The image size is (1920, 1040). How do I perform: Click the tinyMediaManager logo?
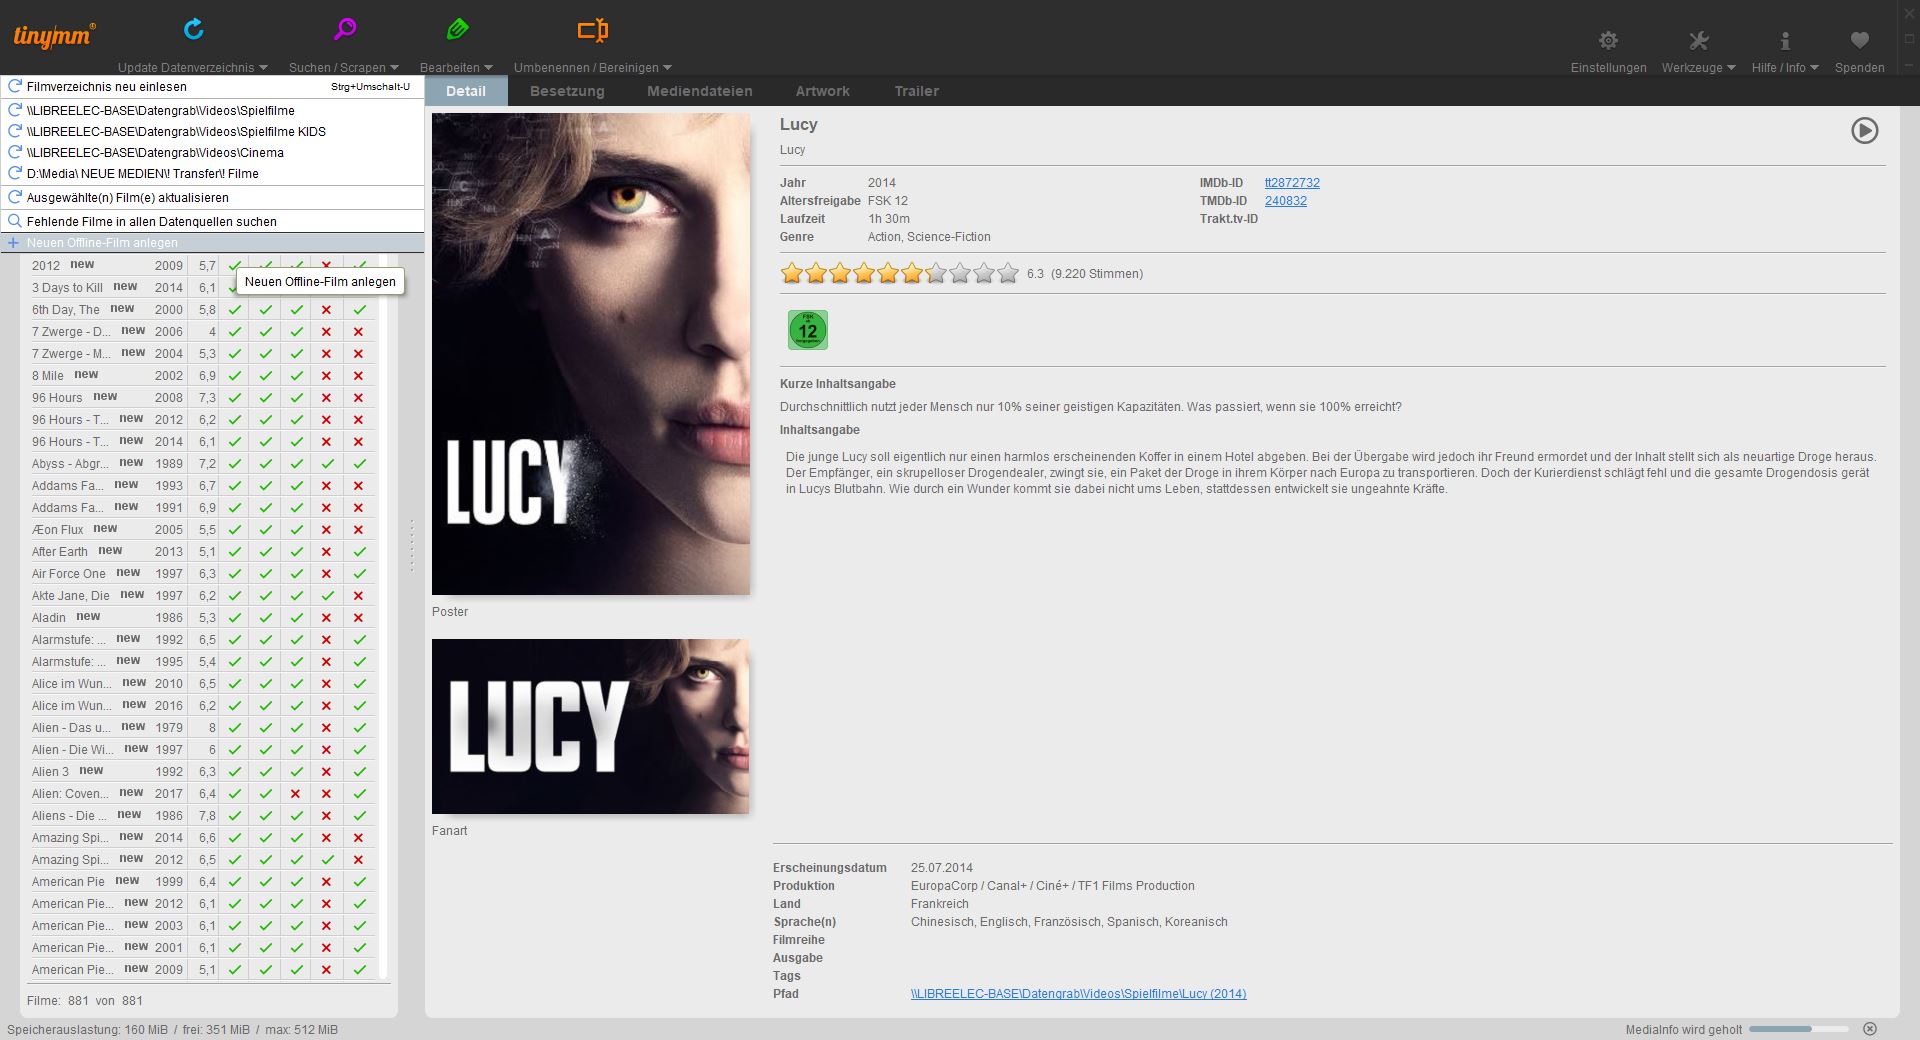pos(54,36)
